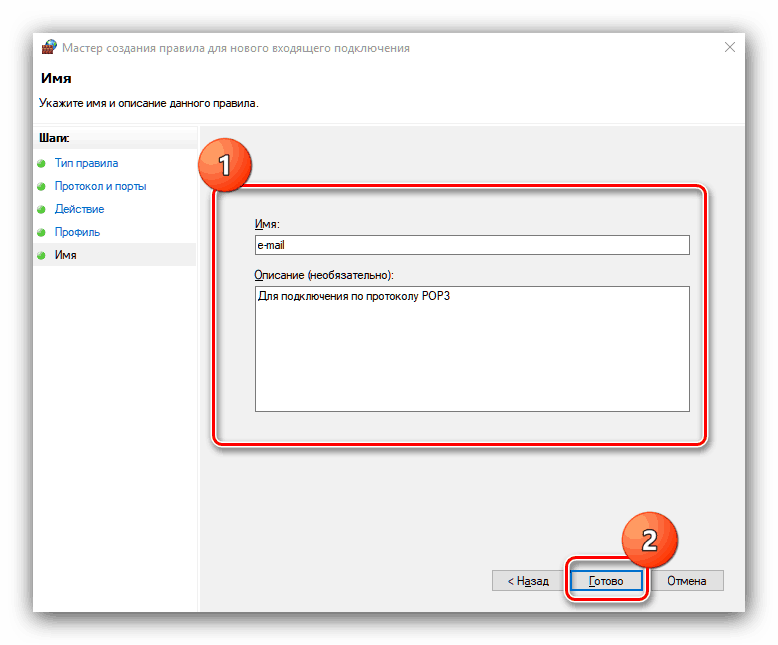This screenshot has width=778, height=645.
Task: Click green bullet next to Действие
Action: click(x=41, y=209)
